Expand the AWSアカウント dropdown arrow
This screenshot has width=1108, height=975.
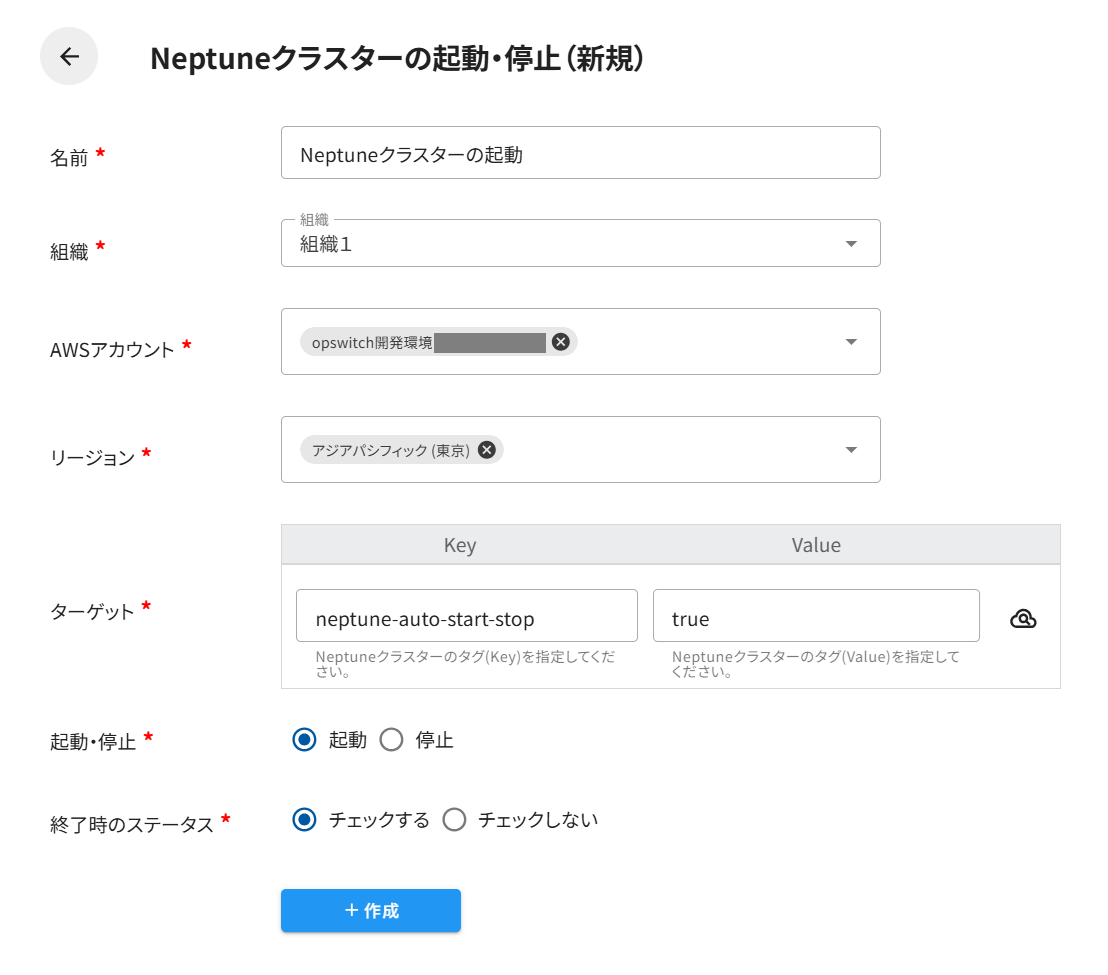851,342
